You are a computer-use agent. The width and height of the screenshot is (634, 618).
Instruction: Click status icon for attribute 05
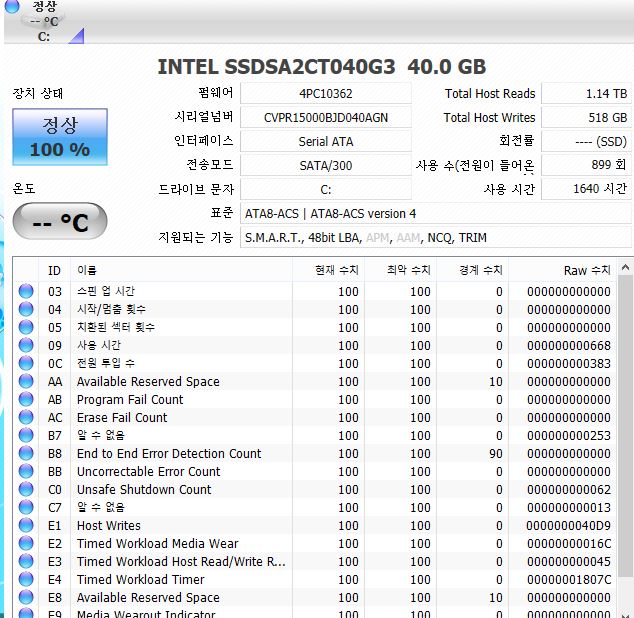pos(26,327)
